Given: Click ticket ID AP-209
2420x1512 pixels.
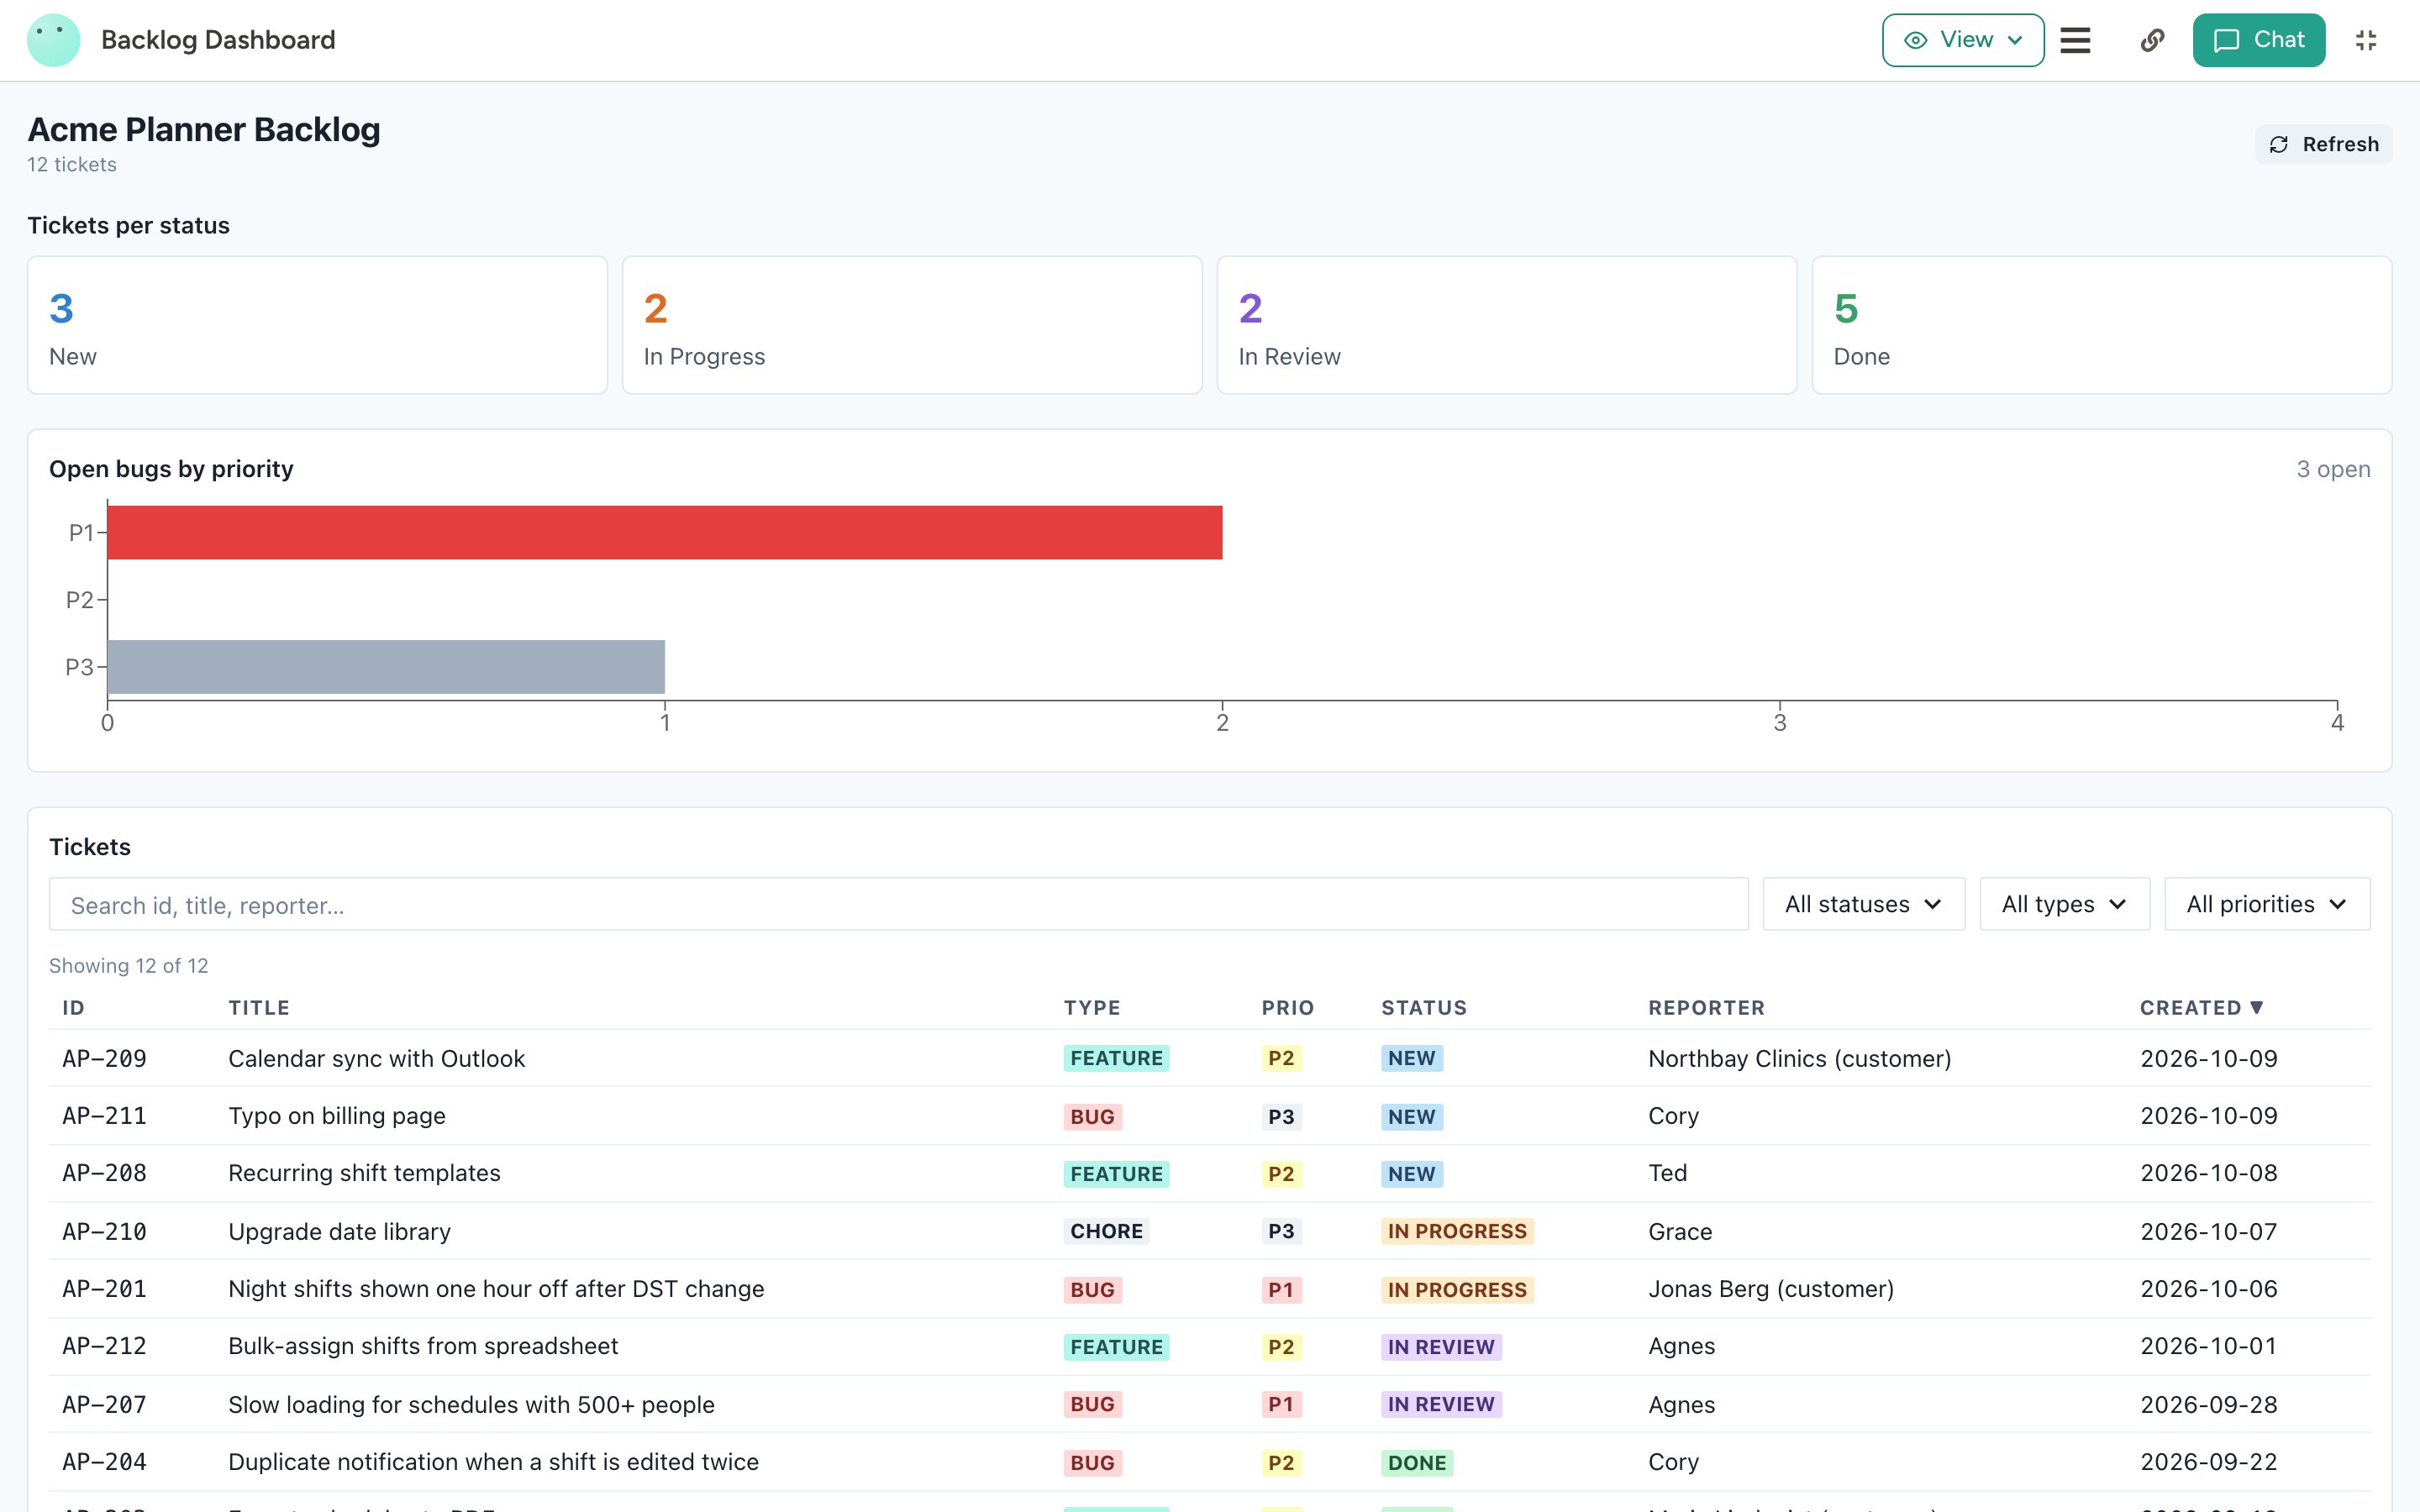Looking at the screenshot, I should coord(104,1058).
